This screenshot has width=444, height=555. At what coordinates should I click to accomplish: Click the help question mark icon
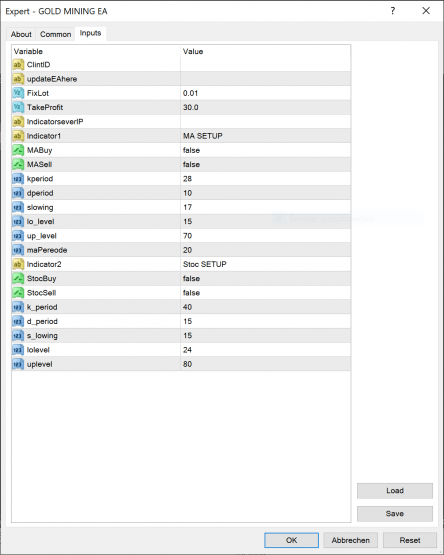point(393,11)
